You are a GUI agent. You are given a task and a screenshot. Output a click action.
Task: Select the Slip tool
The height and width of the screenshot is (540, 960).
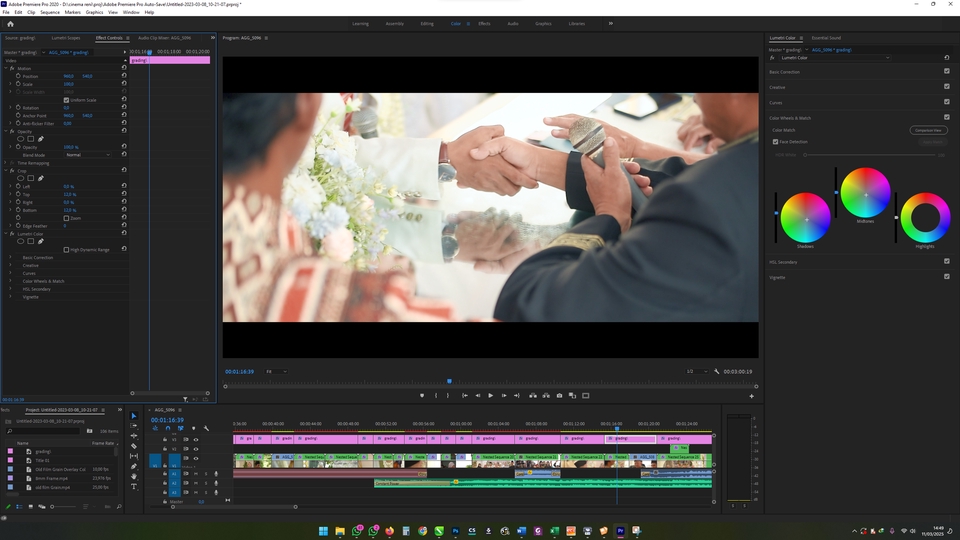pos(133,456)
